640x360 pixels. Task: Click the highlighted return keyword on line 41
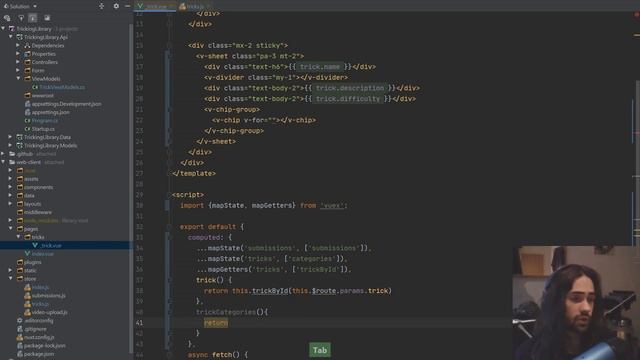click(x=216, y=322)
